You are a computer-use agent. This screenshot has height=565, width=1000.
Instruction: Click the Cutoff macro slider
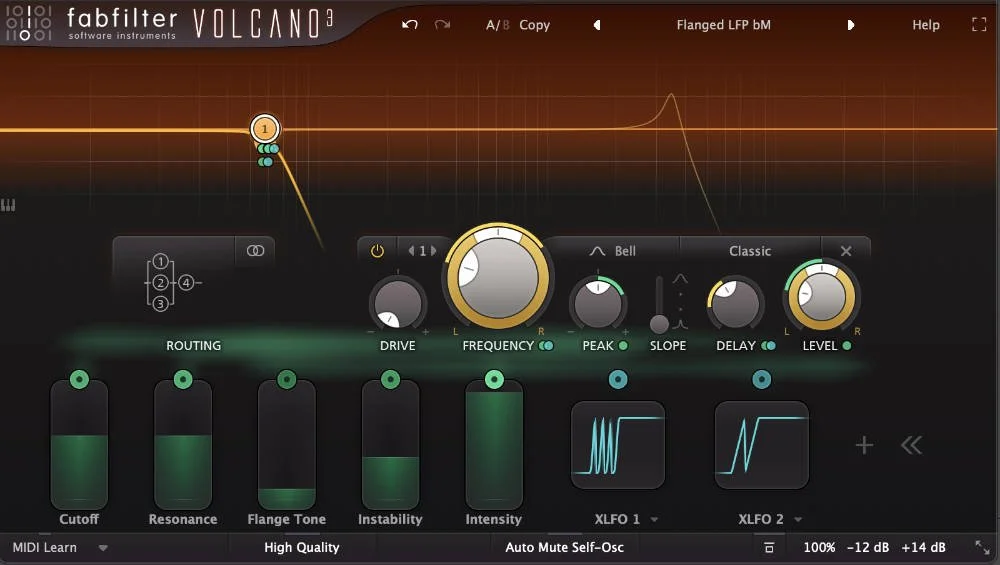pos(79,444)
